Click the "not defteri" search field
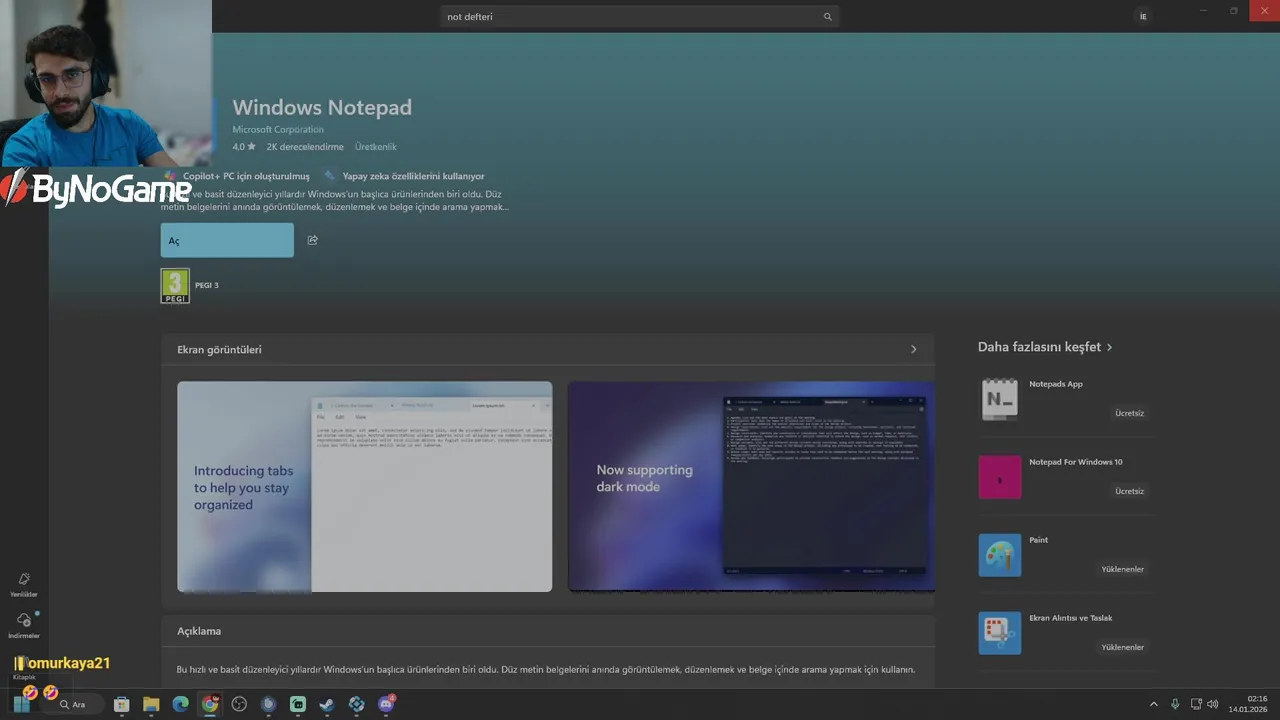Viewport: 1280px width, 720px height. tap(640, 17)
